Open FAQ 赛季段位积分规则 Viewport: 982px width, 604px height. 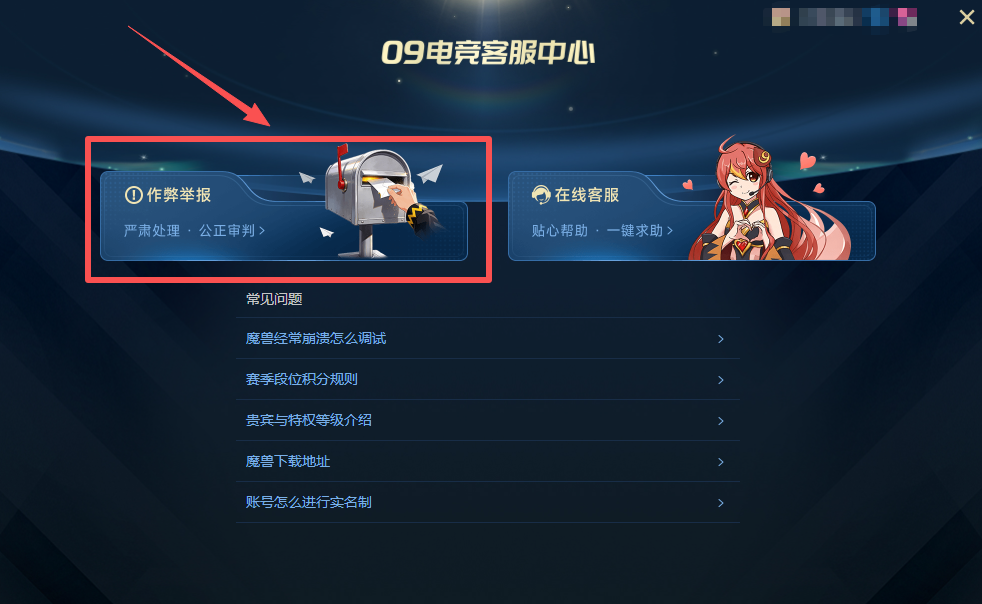pyautogui.click(x=488, y=379)
